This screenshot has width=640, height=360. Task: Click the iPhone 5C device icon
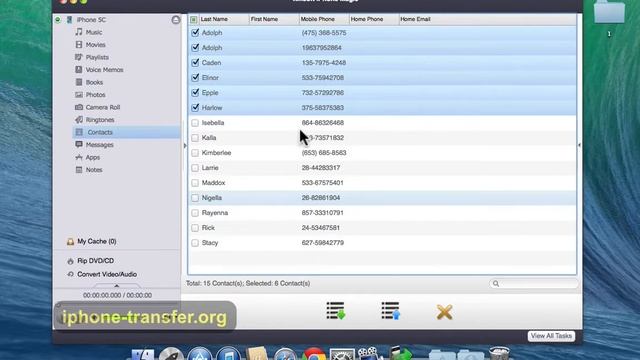click(x=69, y=20)
